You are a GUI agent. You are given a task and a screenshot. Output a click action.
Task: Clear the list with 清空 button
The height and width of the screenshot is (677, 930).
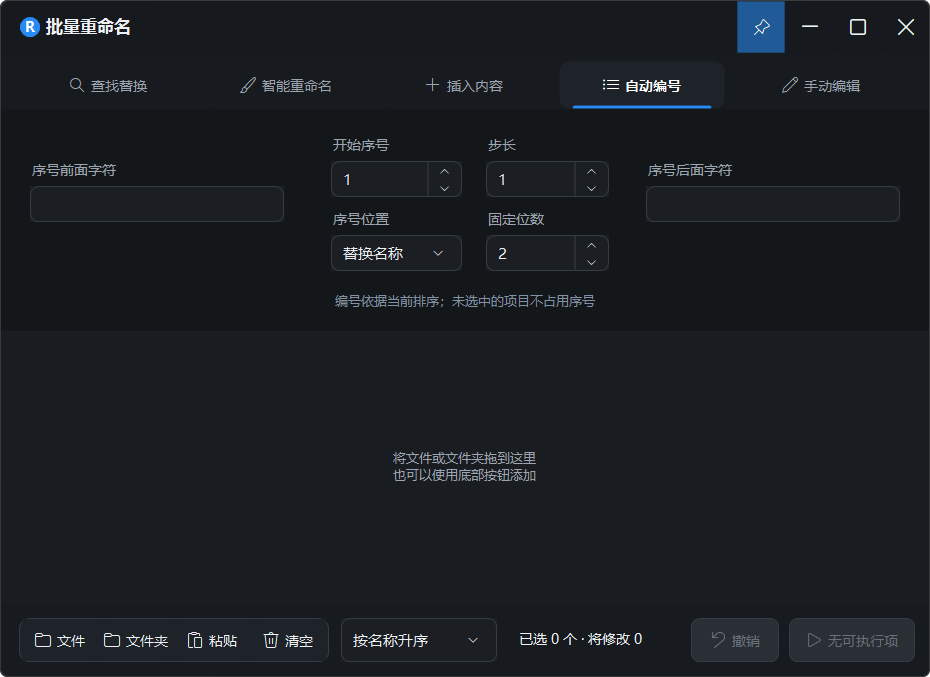coord(288,641)
